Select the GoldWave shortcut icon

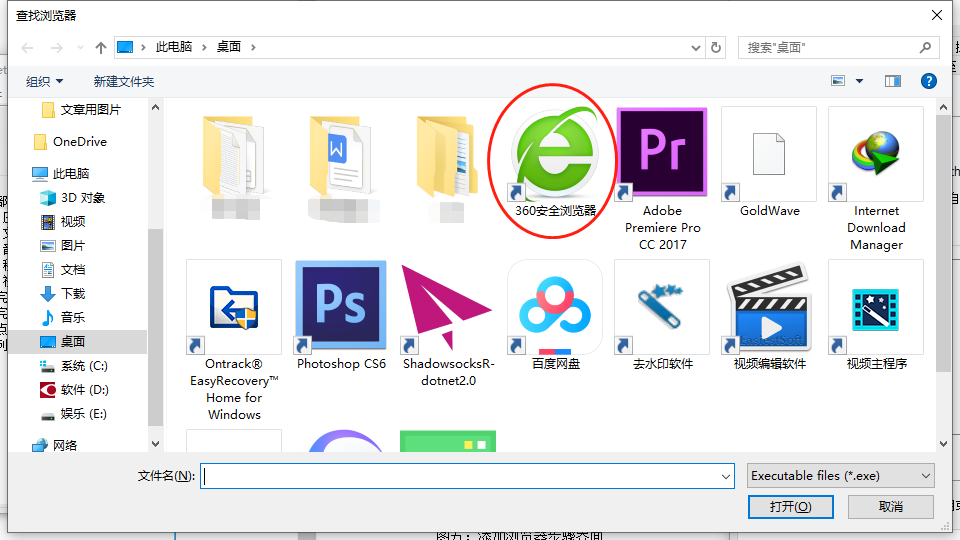click(x=769, y=154)
